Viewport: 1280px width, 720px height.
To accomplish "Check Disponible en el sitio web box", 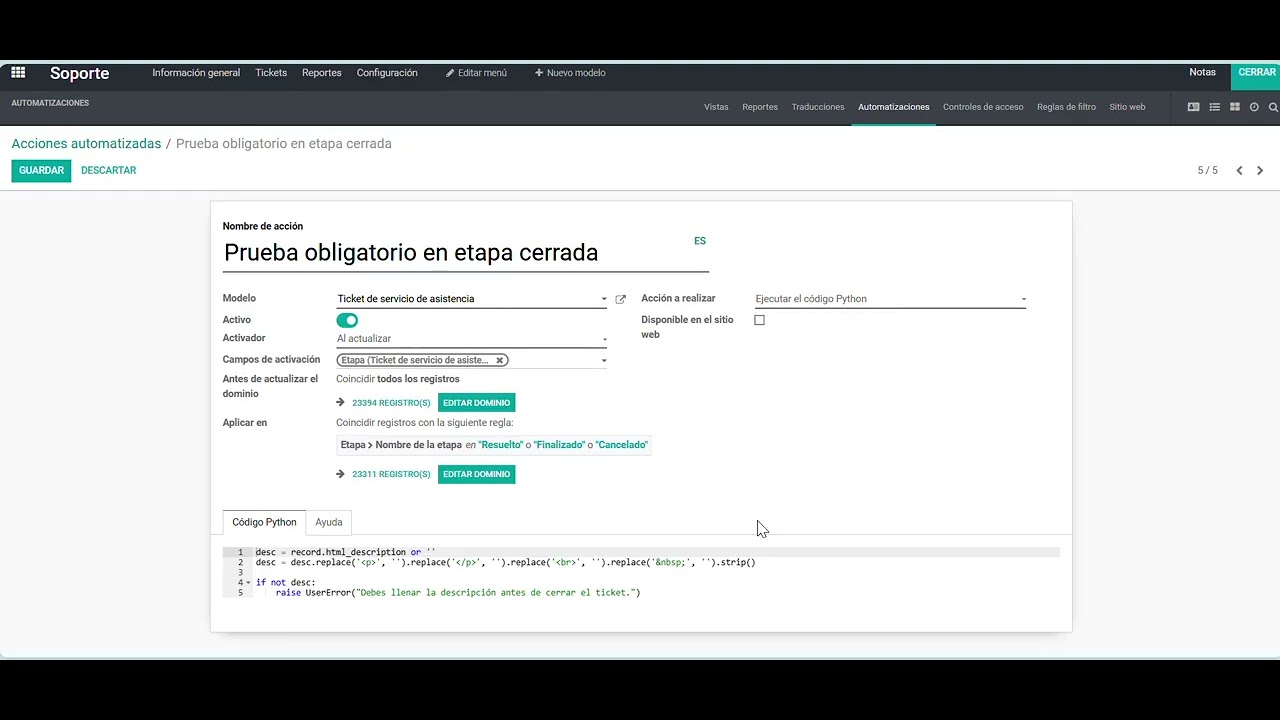I will click(x=759, y=320).
